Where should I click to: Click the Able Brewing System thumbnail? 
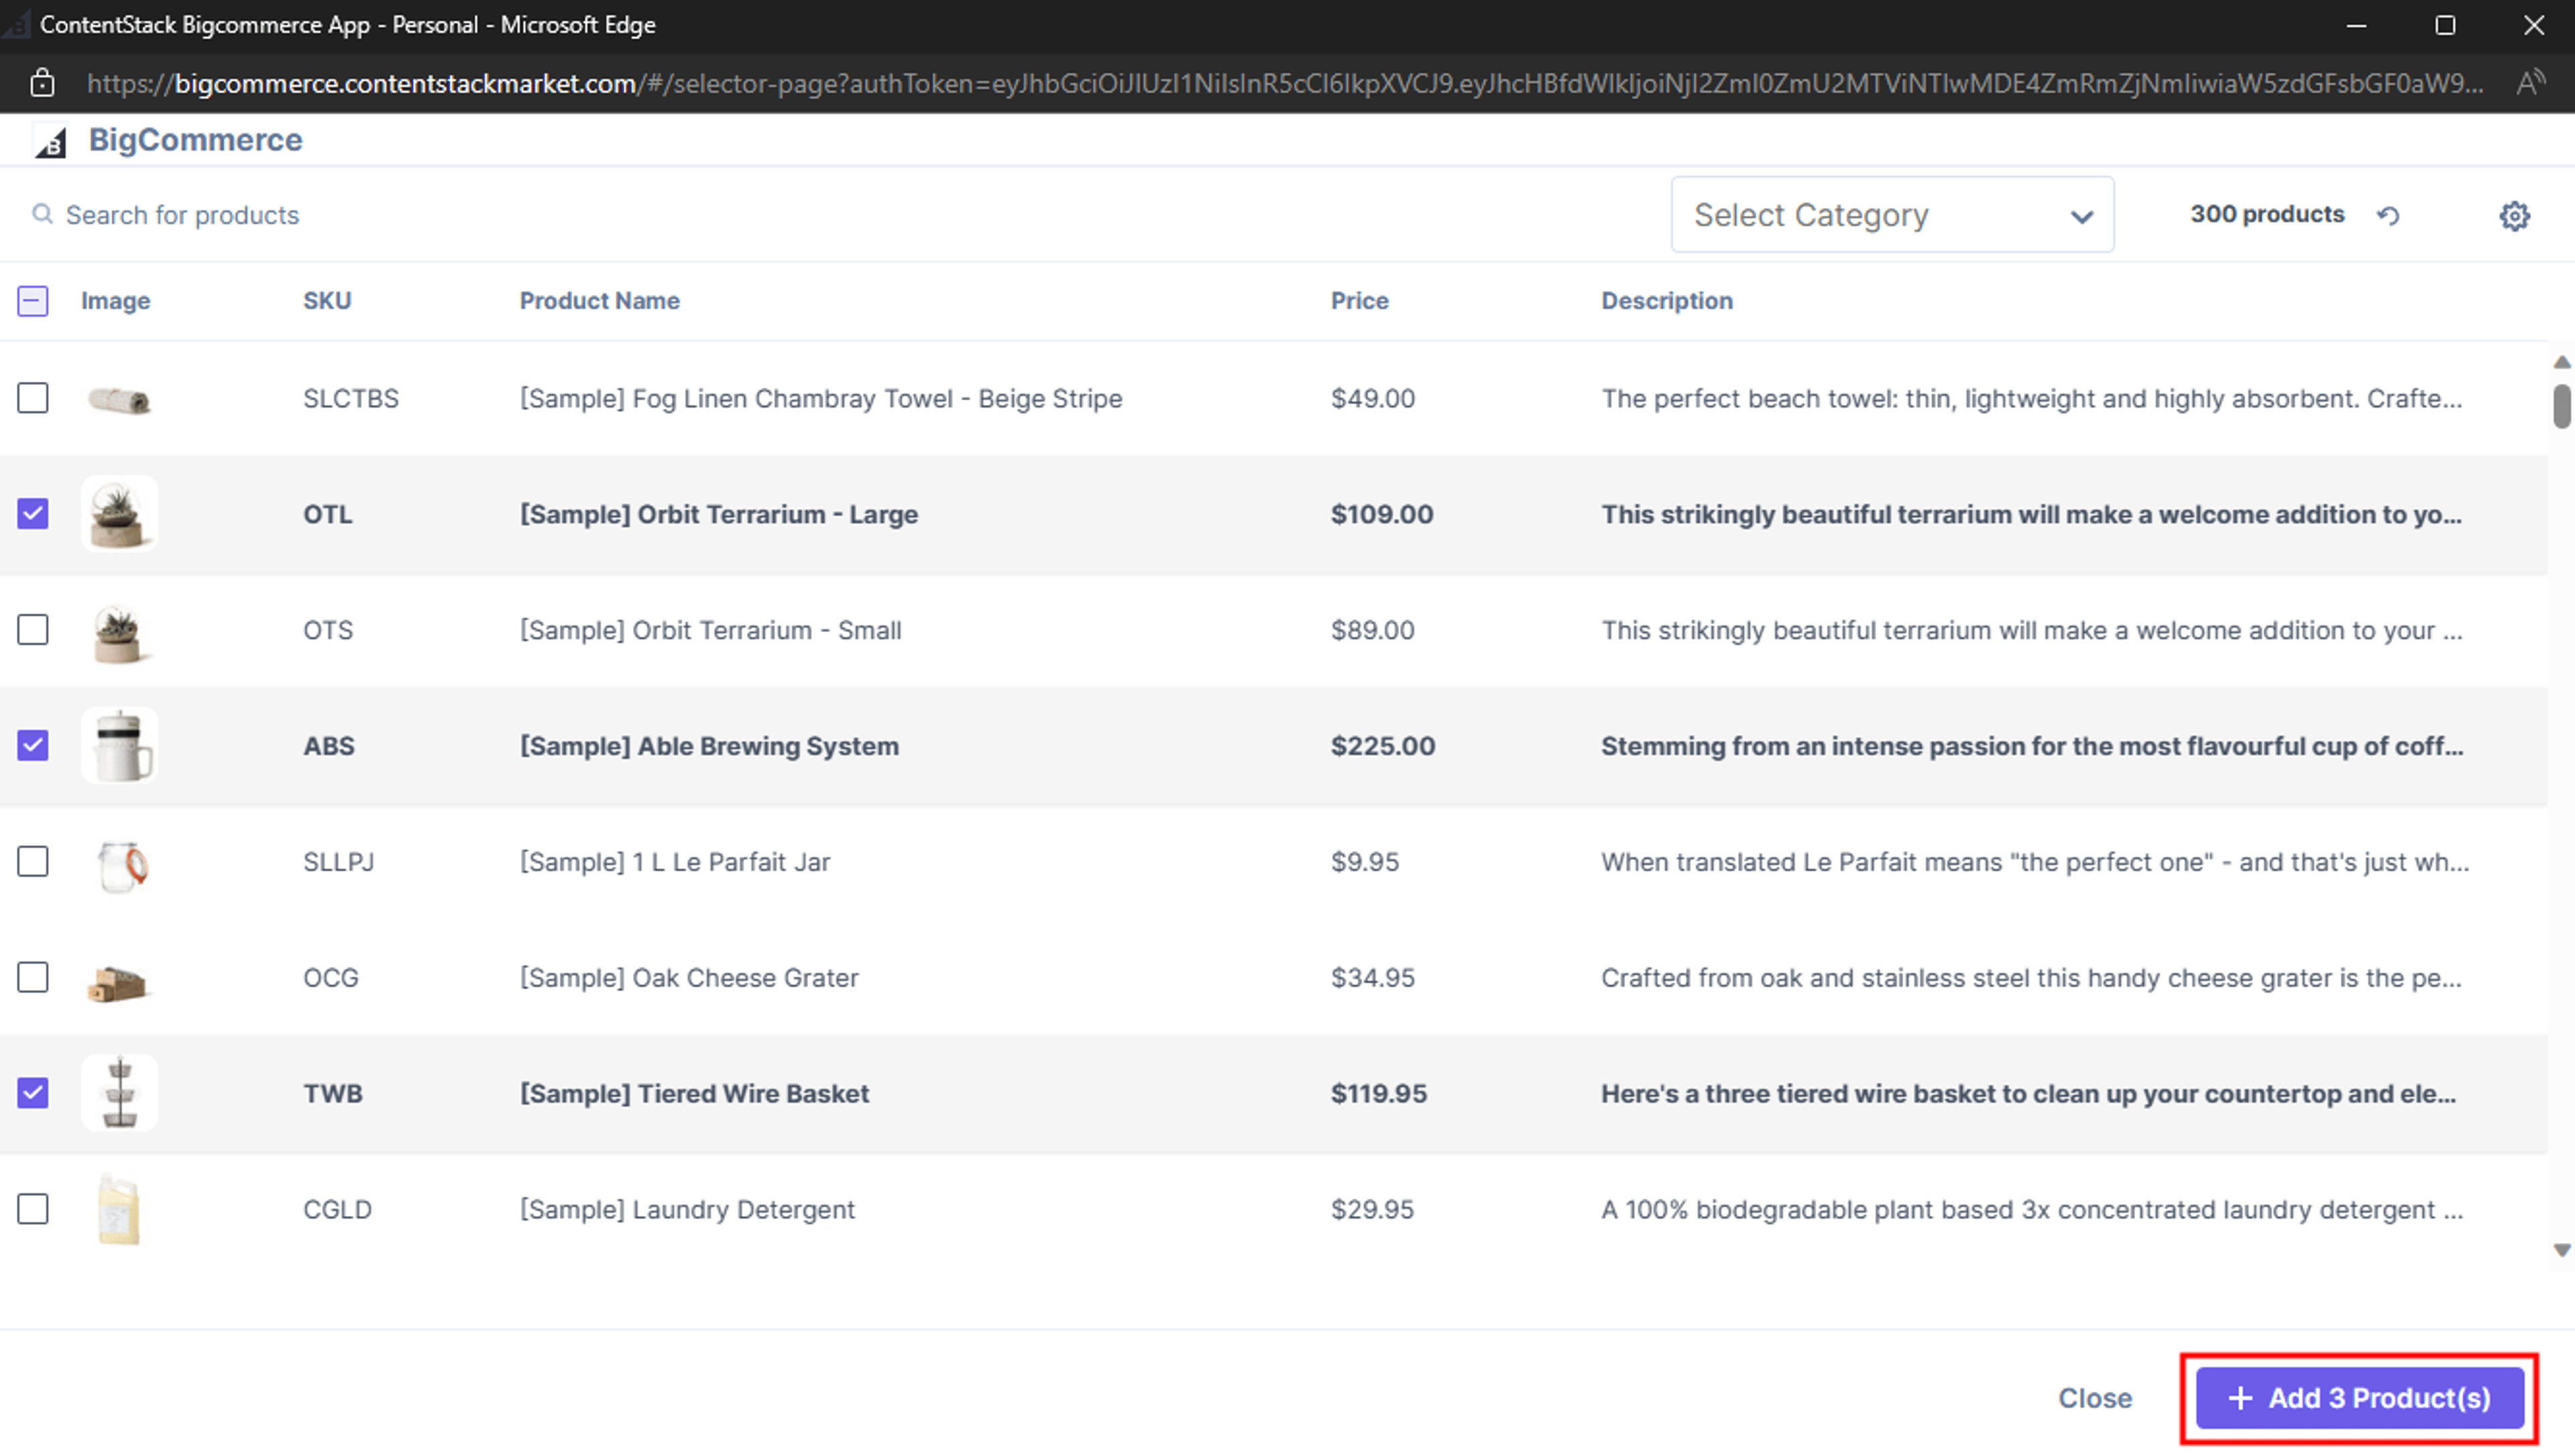[119, 746]
